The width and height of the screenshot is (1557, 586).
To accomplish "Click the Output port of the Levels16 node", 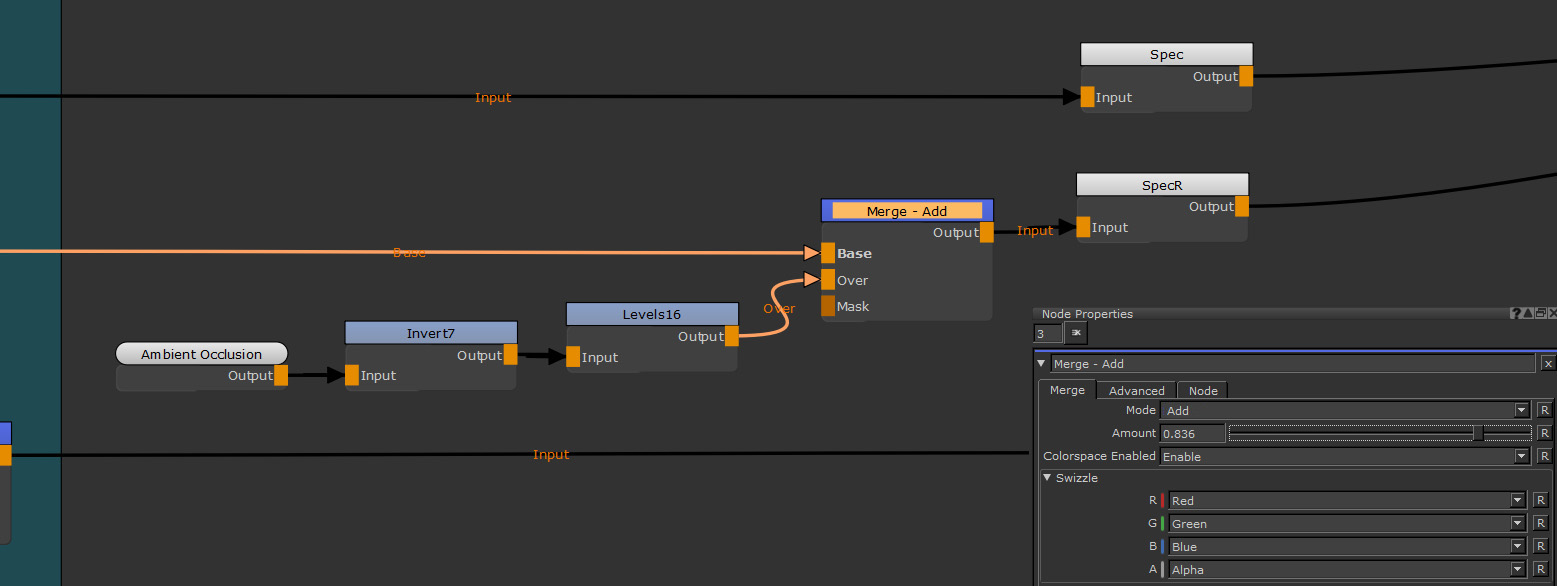I will coord(732,337).
